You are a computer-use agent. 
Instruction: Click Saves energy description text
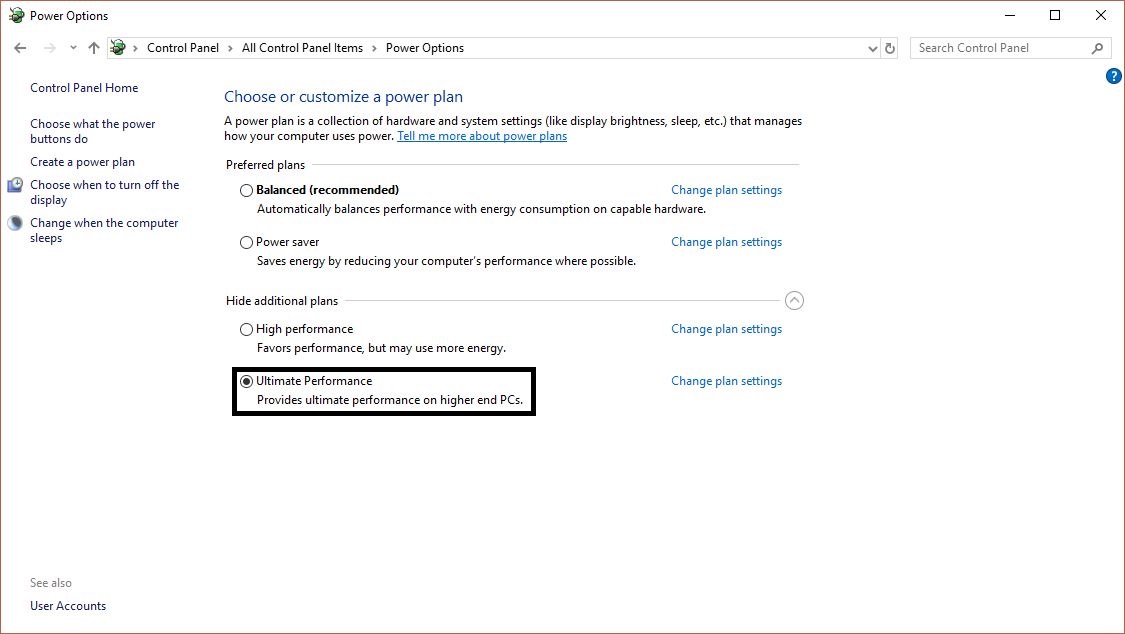tap(446, 262)
